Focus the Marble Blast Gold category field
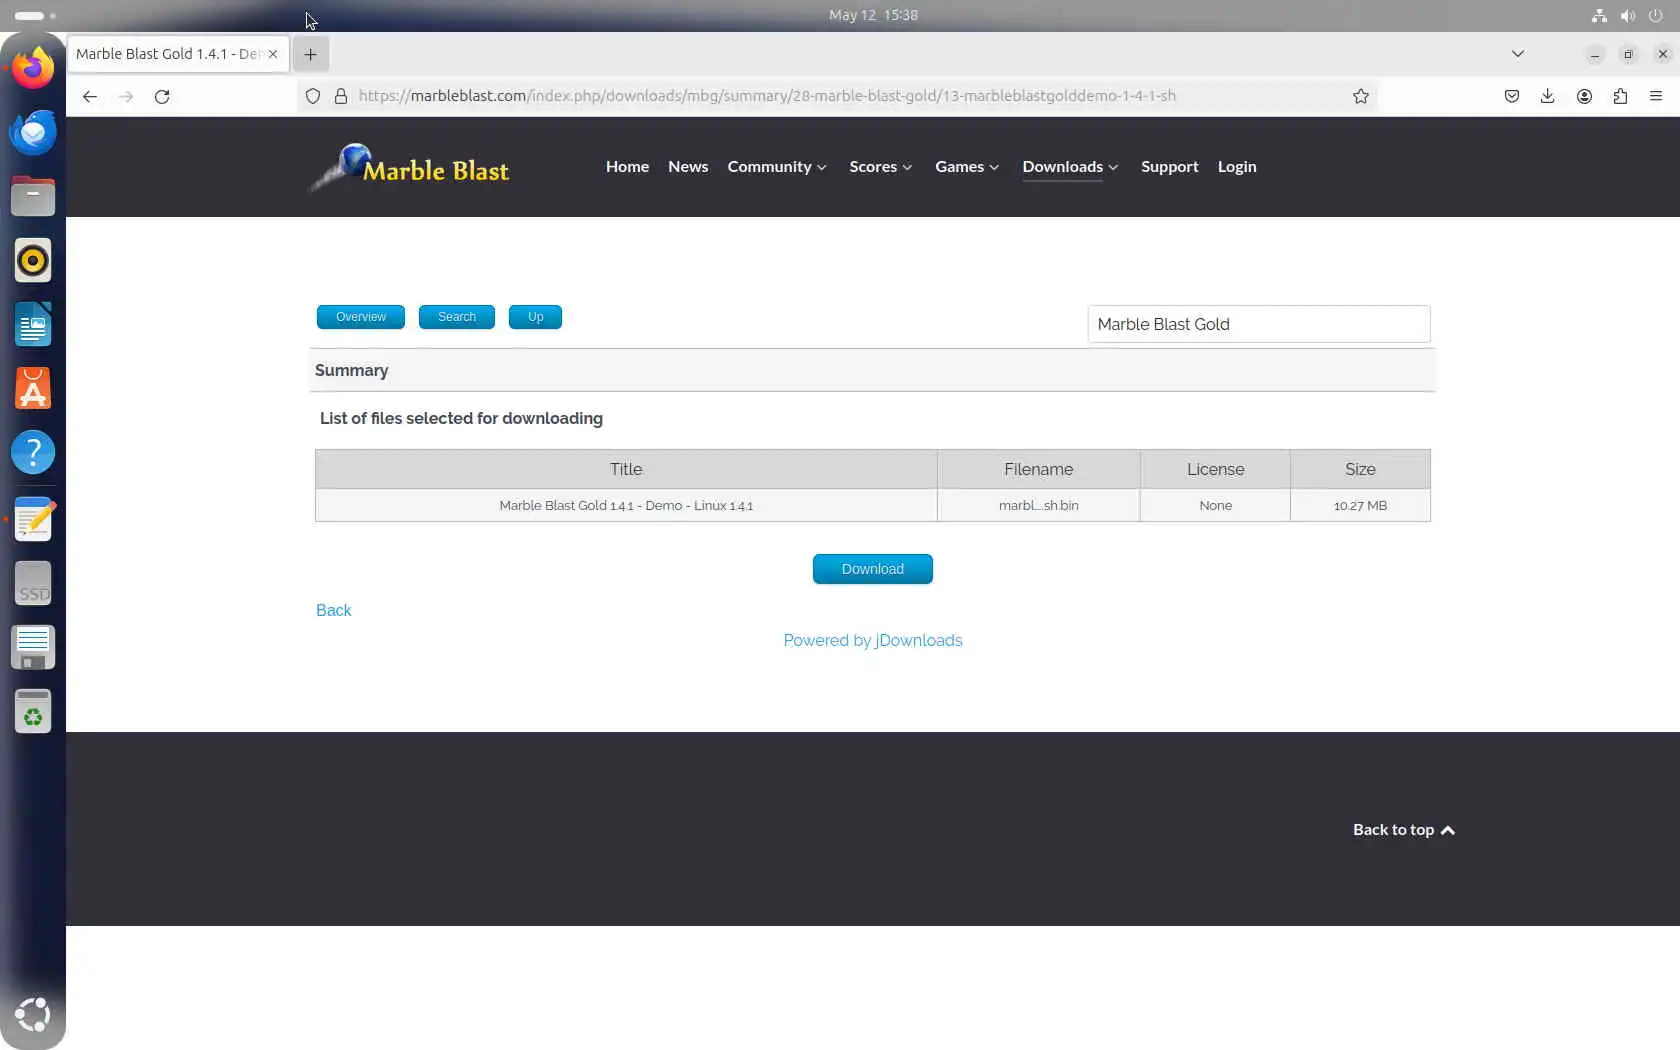This screenshot has height=1050, width=1680. point(1259,324)
